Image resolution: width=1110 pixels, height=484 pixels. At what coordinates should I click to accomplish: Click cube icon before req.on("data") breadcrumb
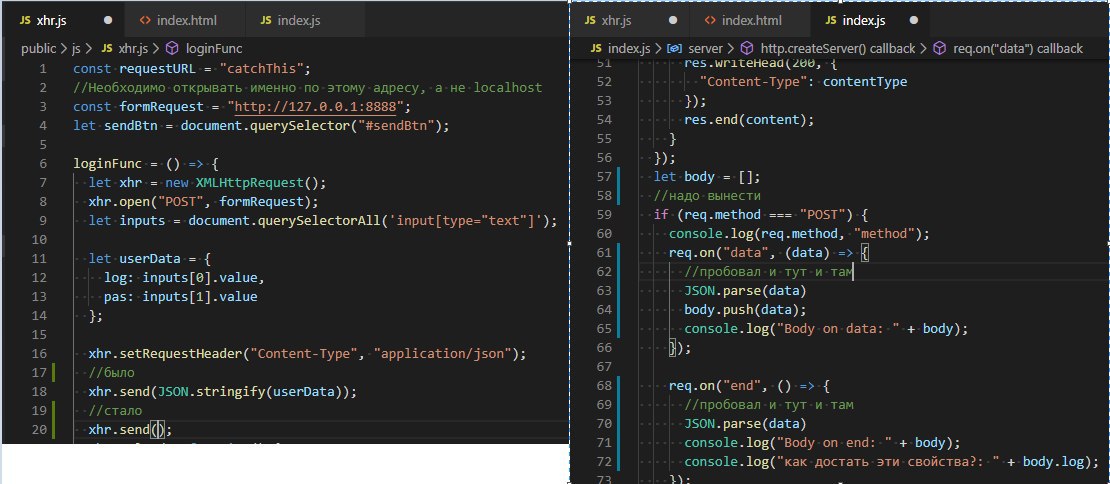(939, 48)
